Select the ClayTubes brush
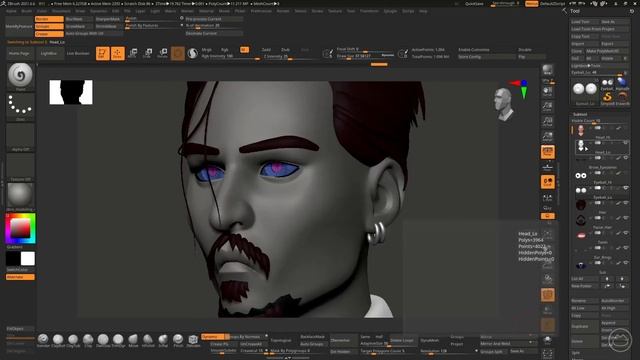Screen dimensions: 640x360 click(73, 340)
